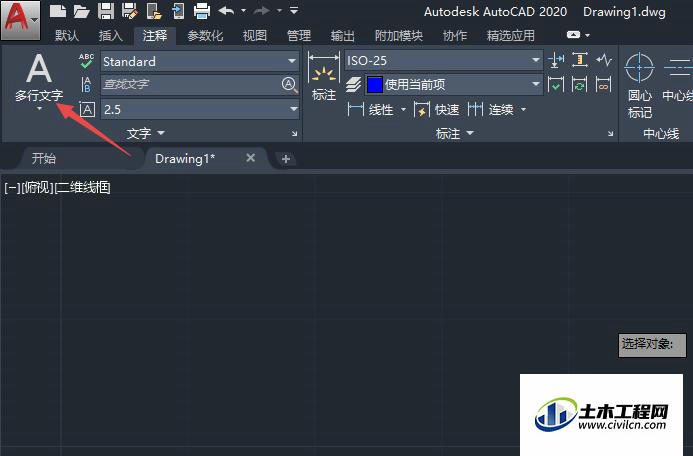Switch to the 开始 file tab
Viewport: 693px width, 456px height.
click(44, 159)
